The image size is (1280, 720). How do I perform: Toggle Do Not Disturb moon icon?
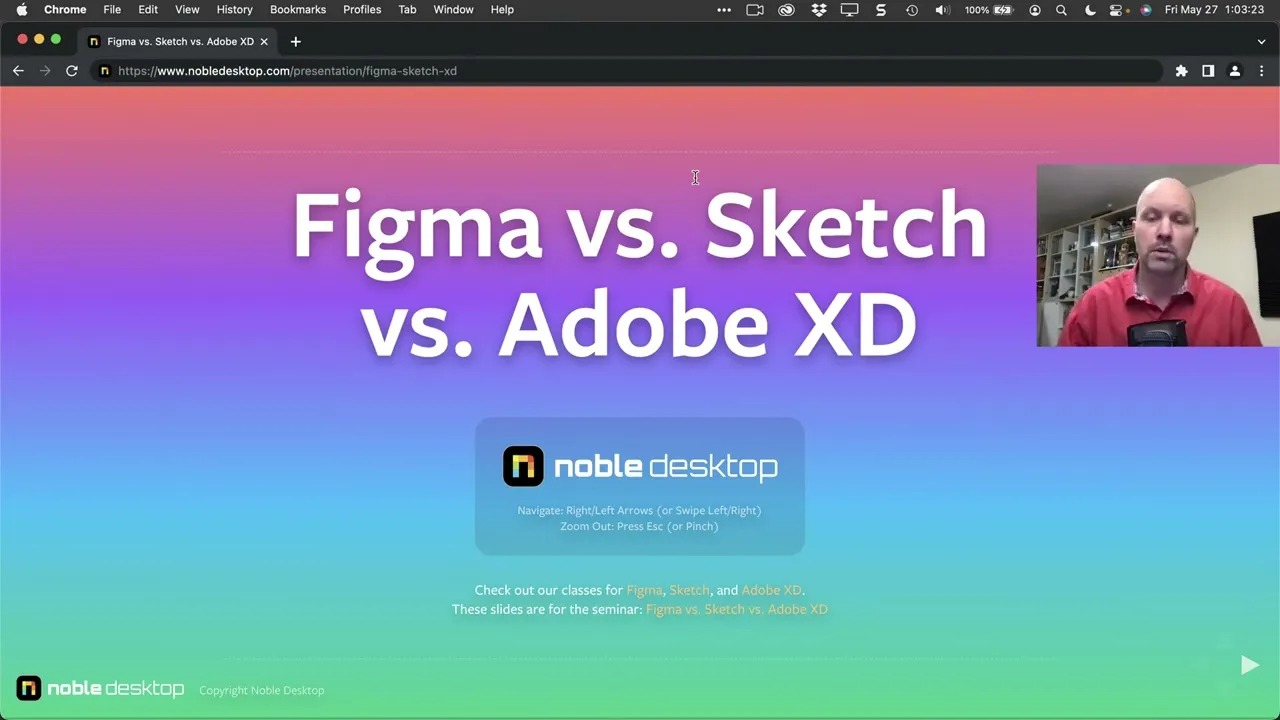1090,10
